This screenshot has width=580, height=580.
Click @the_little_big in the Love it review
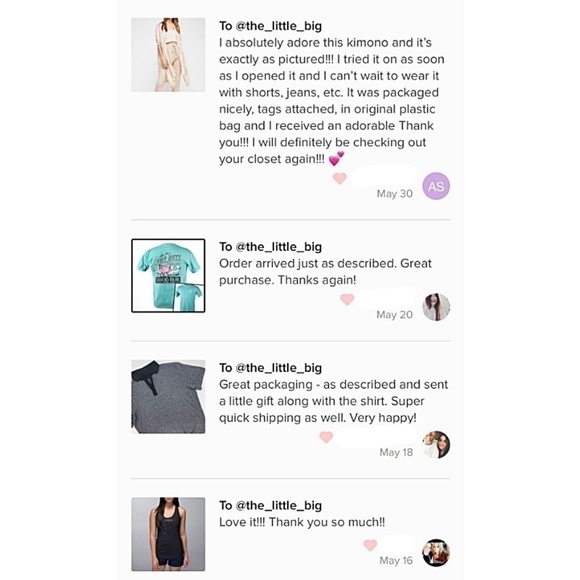coord(279,506)
